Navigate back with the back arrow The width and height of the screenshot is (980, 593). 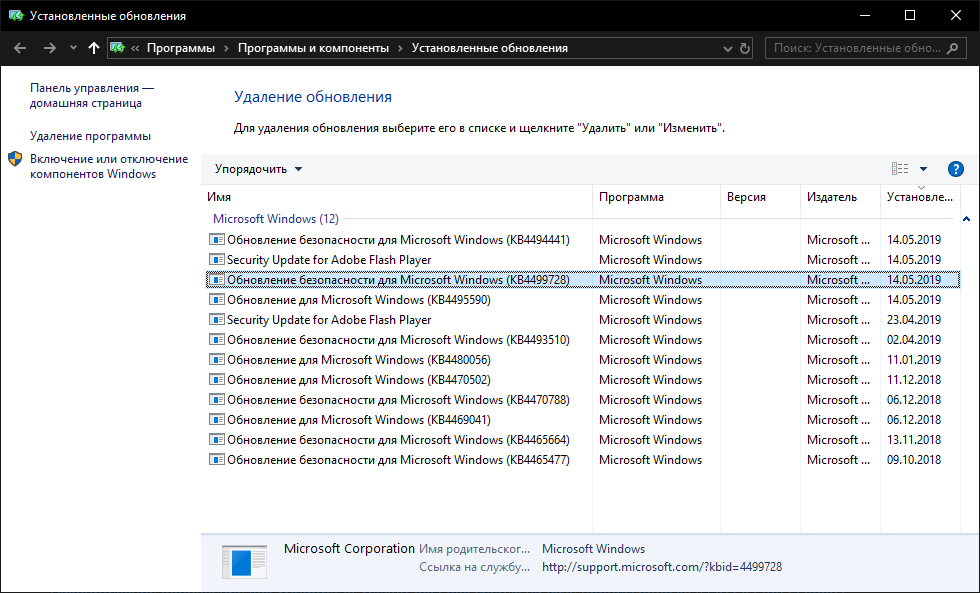[x=20, y=47]
